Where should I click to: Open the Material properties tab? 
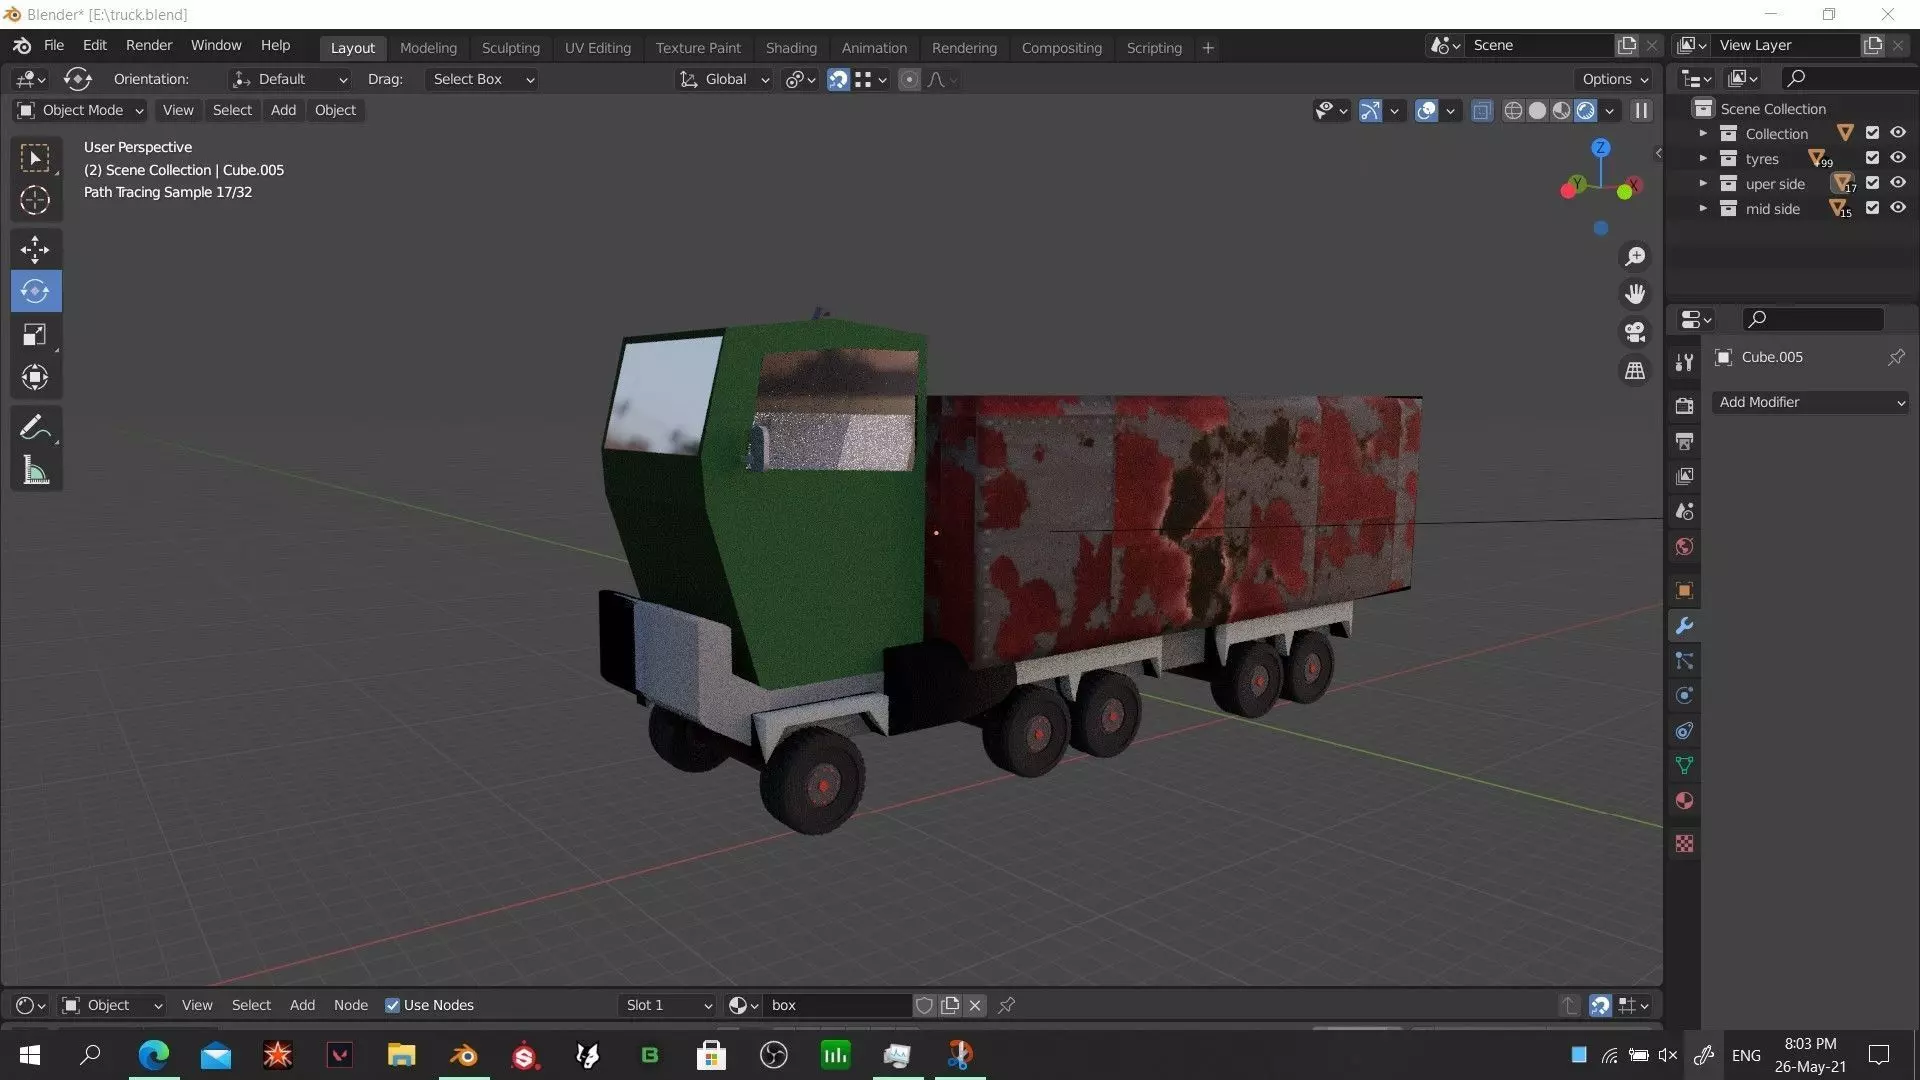coord(1684,801)
